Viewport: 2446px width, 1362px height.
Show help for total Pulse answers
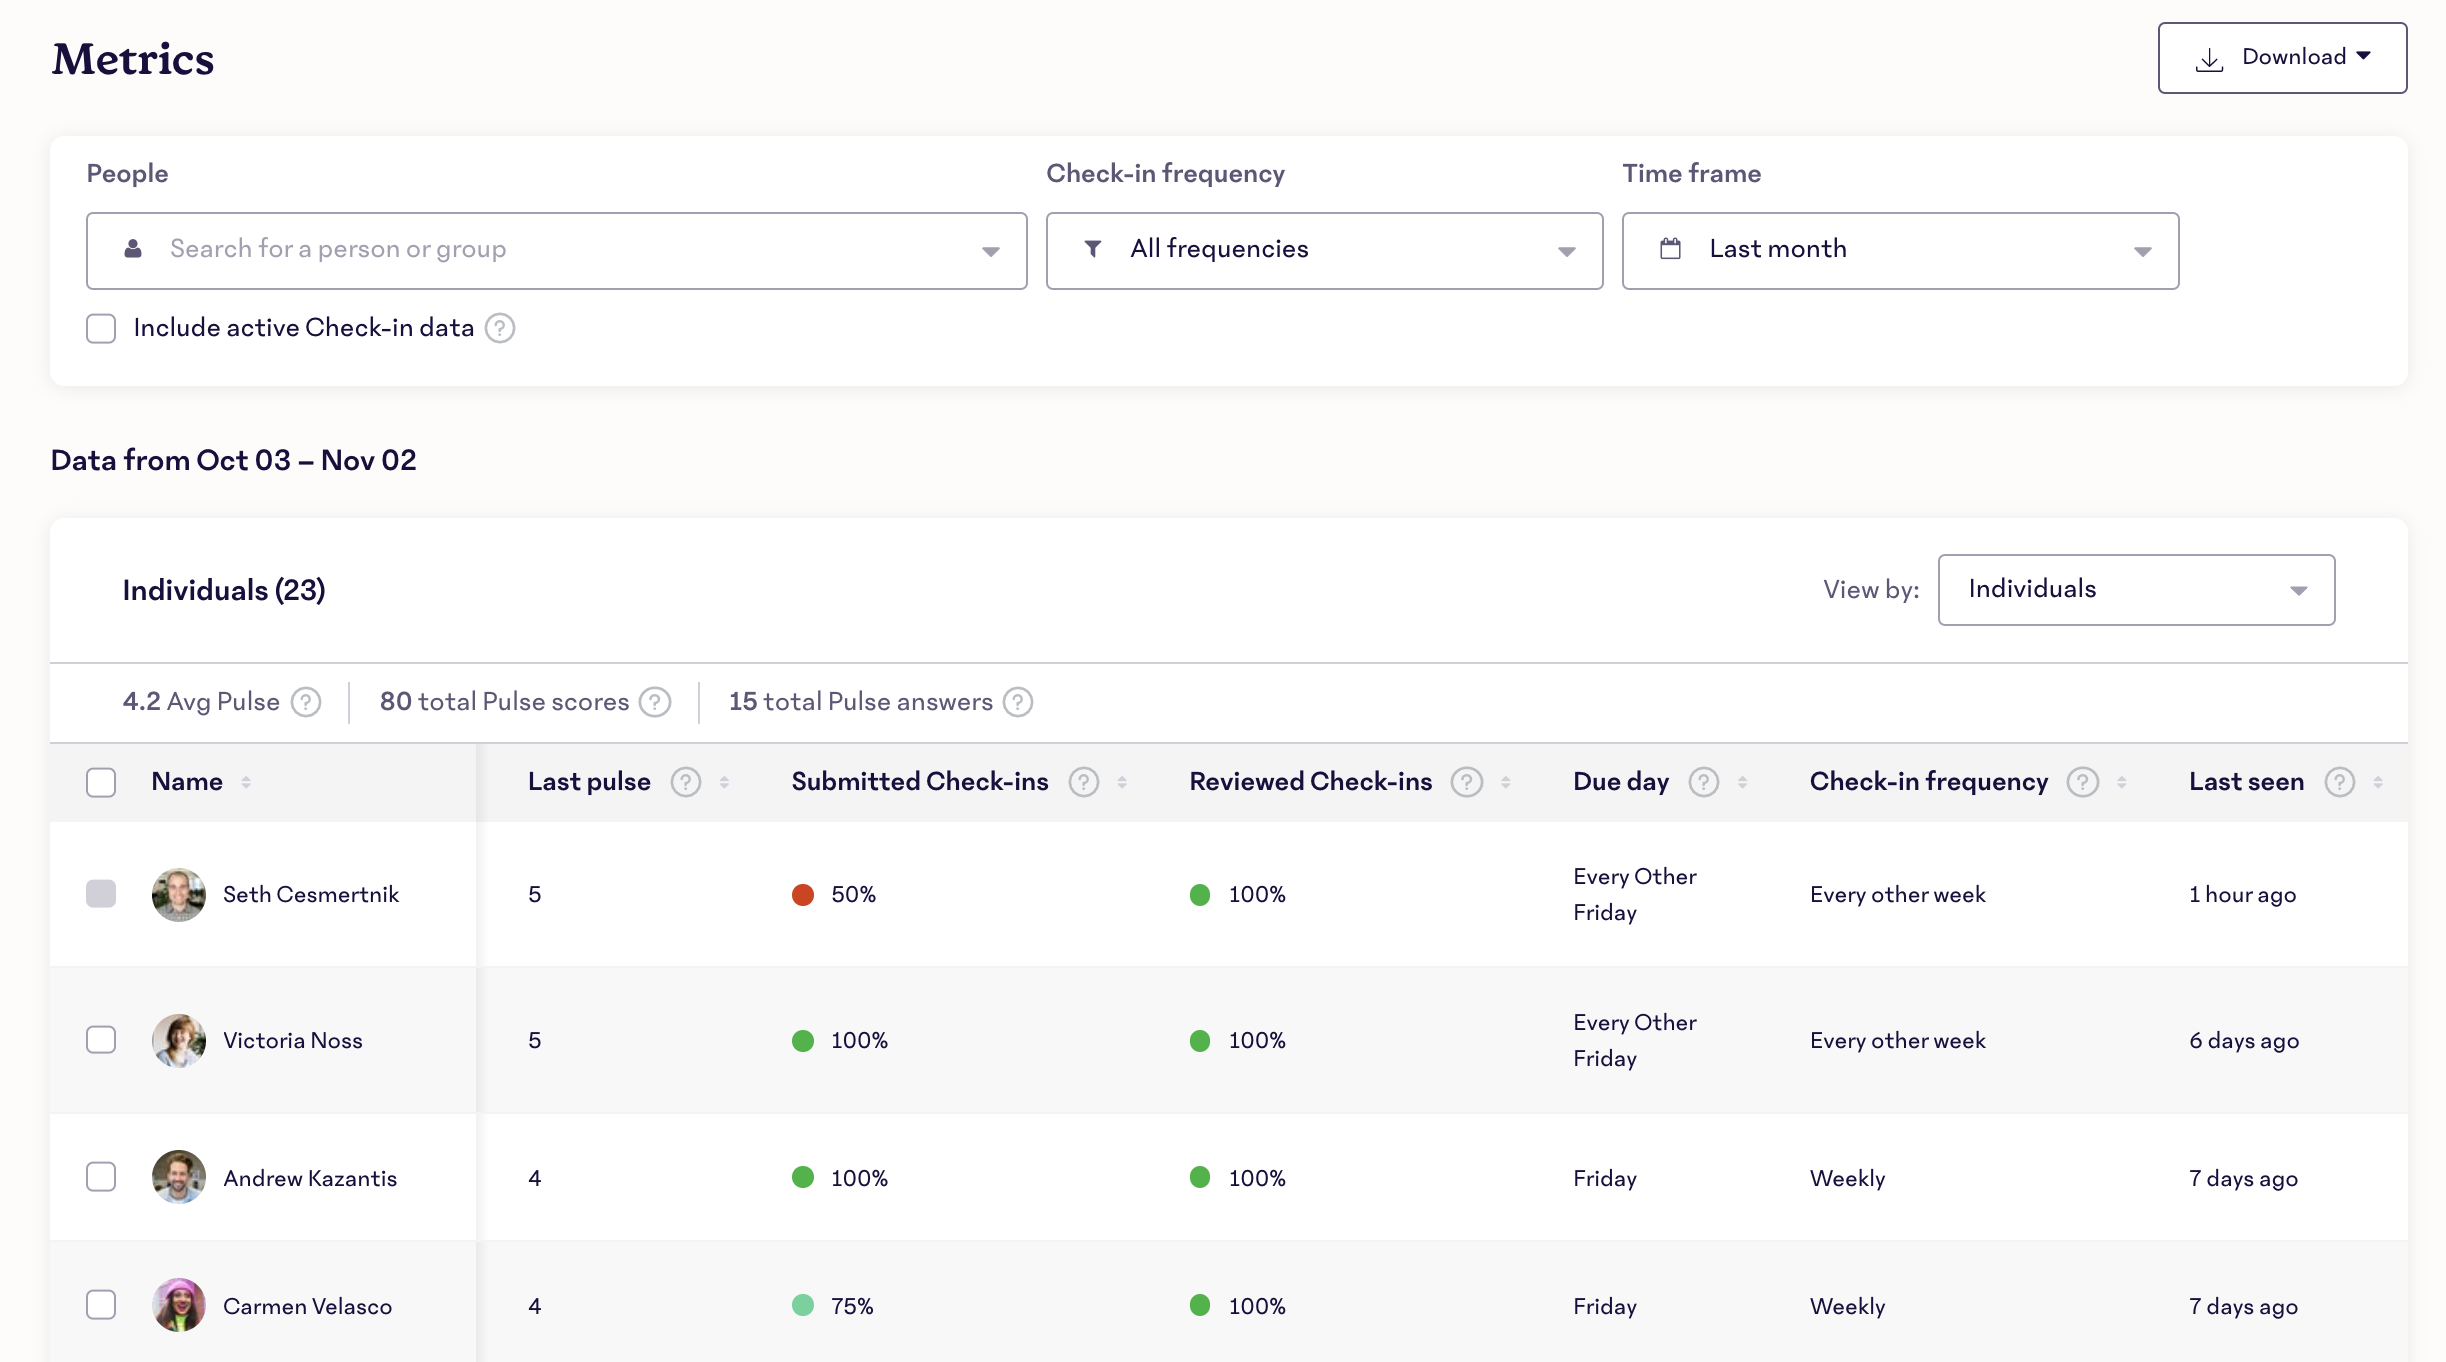click(x=1018, y=702)
